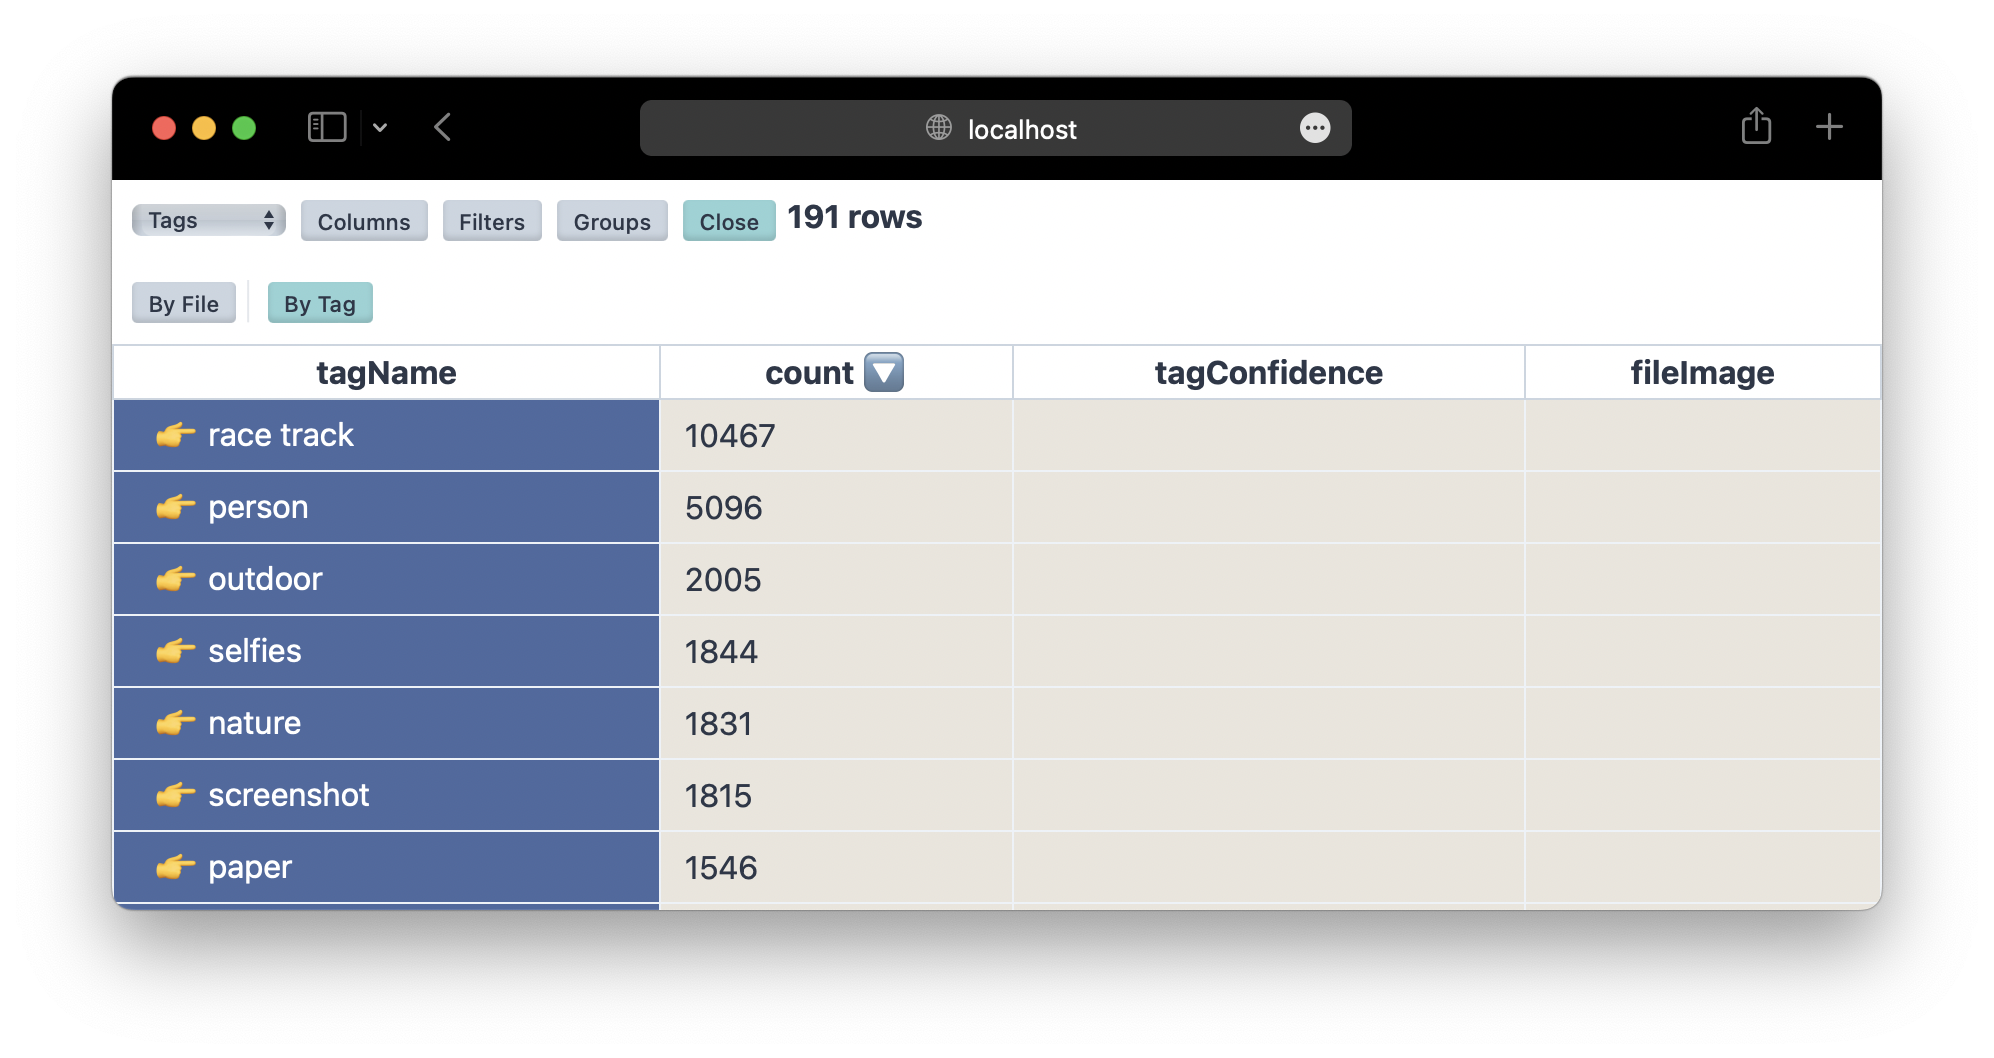Image resolution: width=1994 pixels, height=1058 pixels.
Task: Click the green fullscreen window button
Action: 244,128
